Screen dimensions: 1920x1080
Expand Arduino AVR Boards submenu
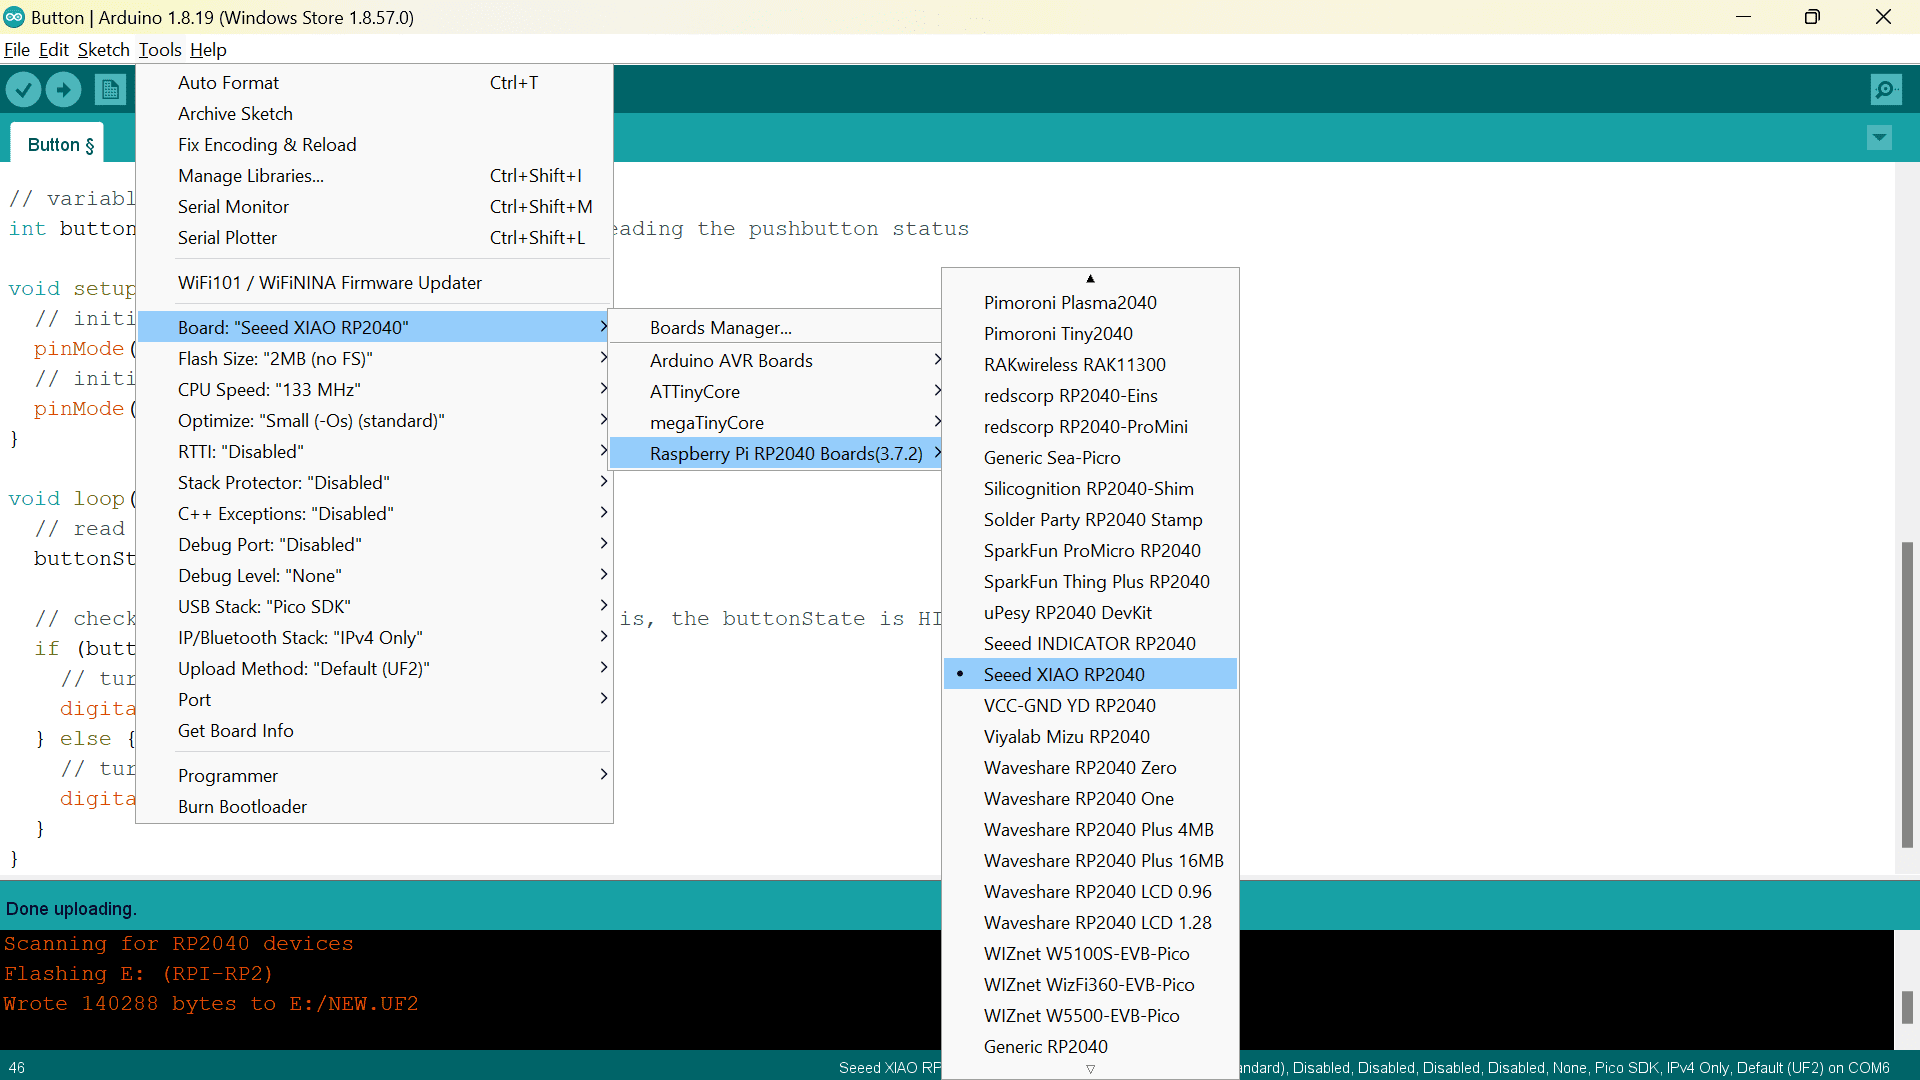776,360
